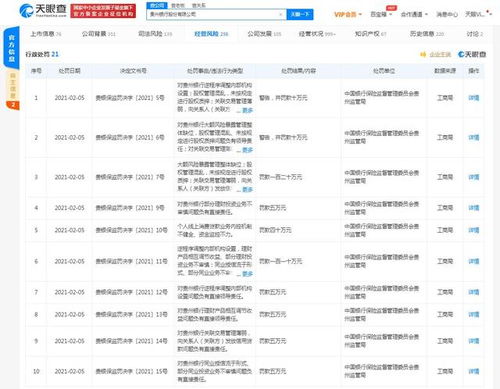Click document number 〔2021〕13号 in row 8
500x389 pixels.
(131, 314)
